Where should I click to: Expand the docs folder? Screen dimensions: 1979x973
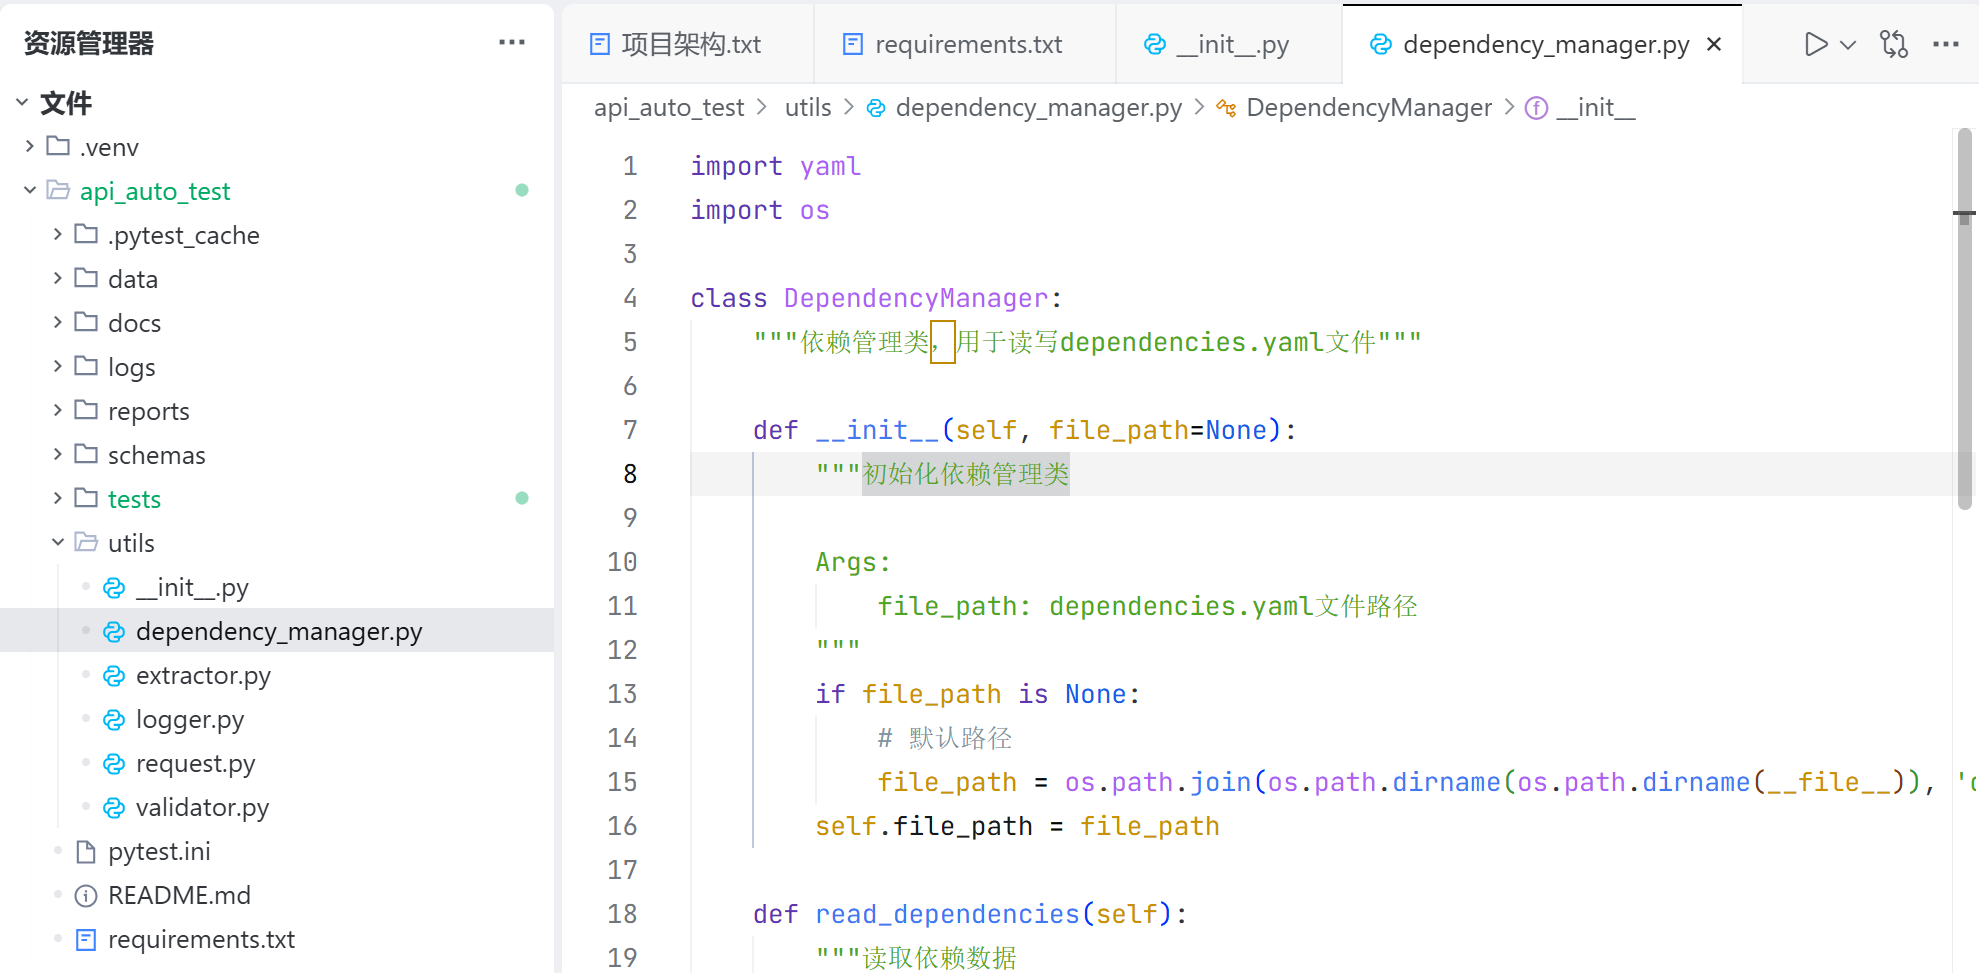58,322
